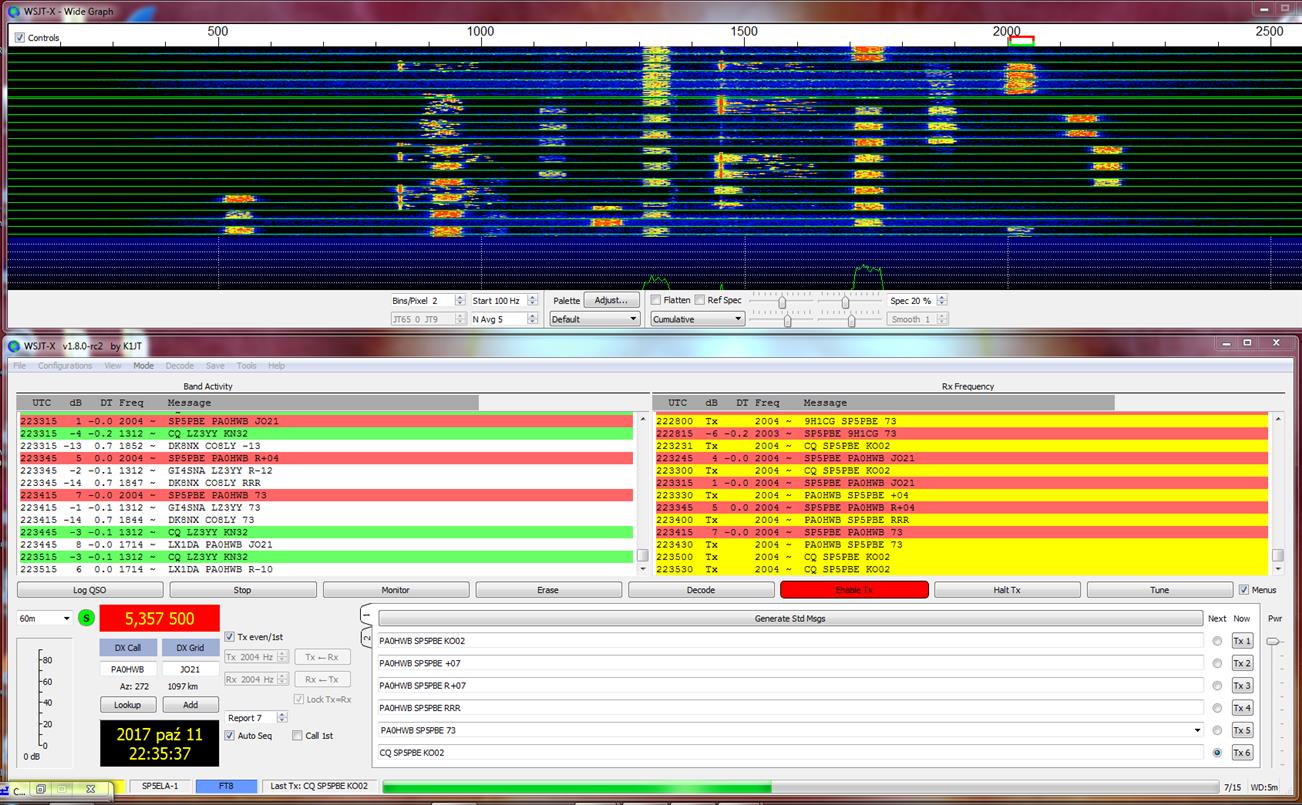This screenshot has height=805, width=1302.
Task: Click the N Avg 5 spinner arrows
Action: click(531, 319)
